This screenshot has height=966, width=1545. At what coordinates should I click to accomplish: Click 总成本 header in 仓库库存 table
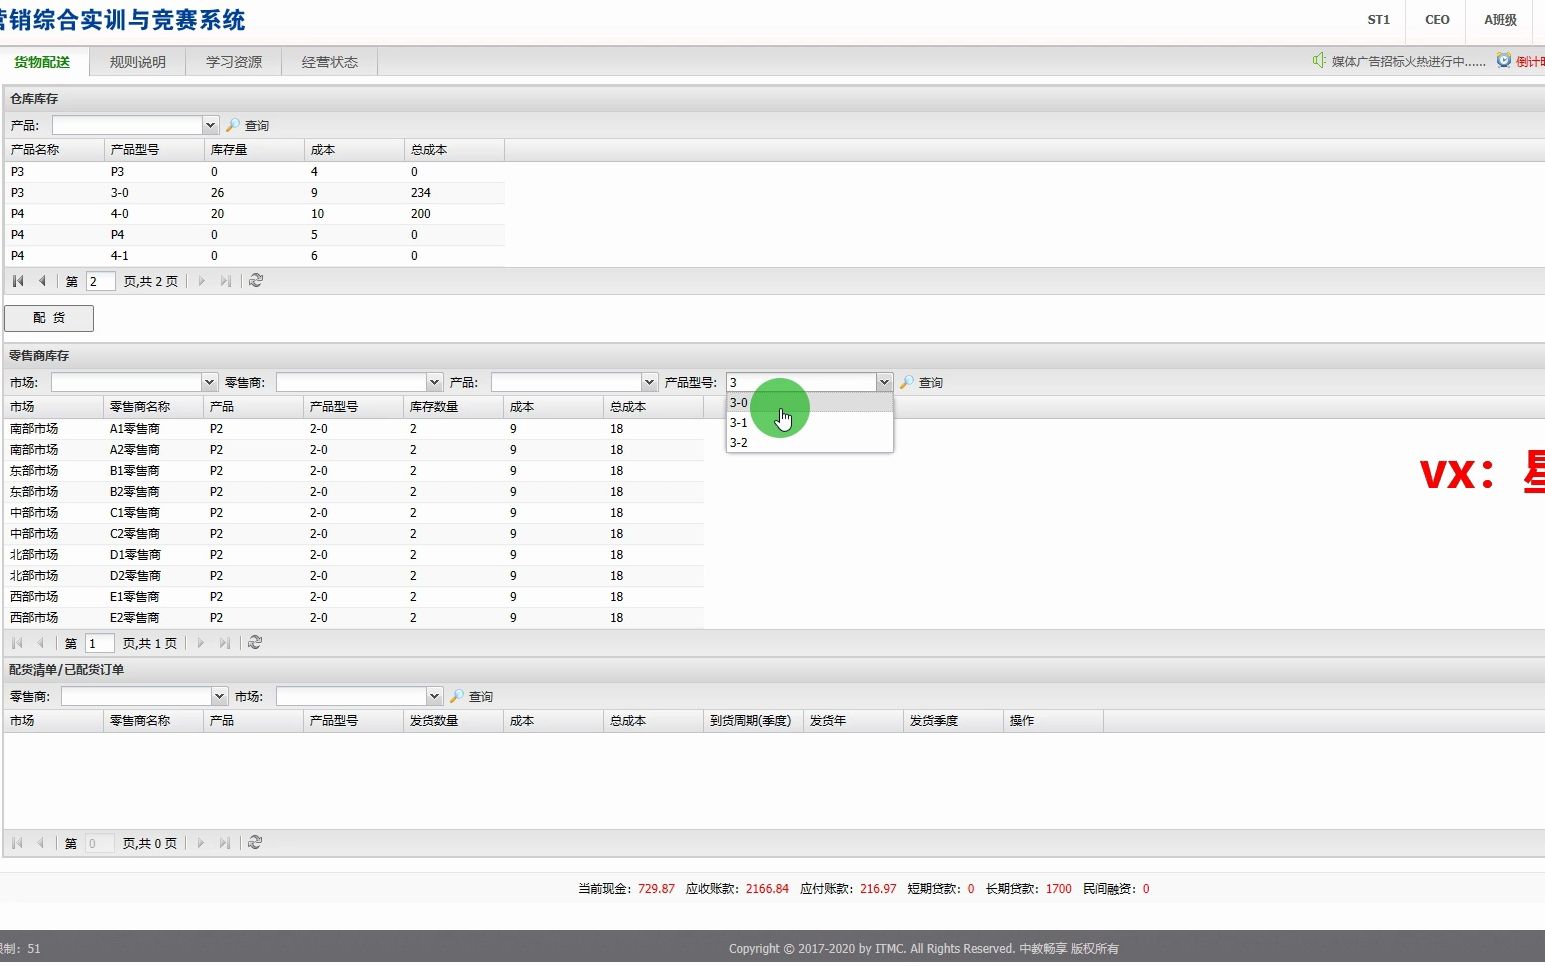click(x=454, y=150)
